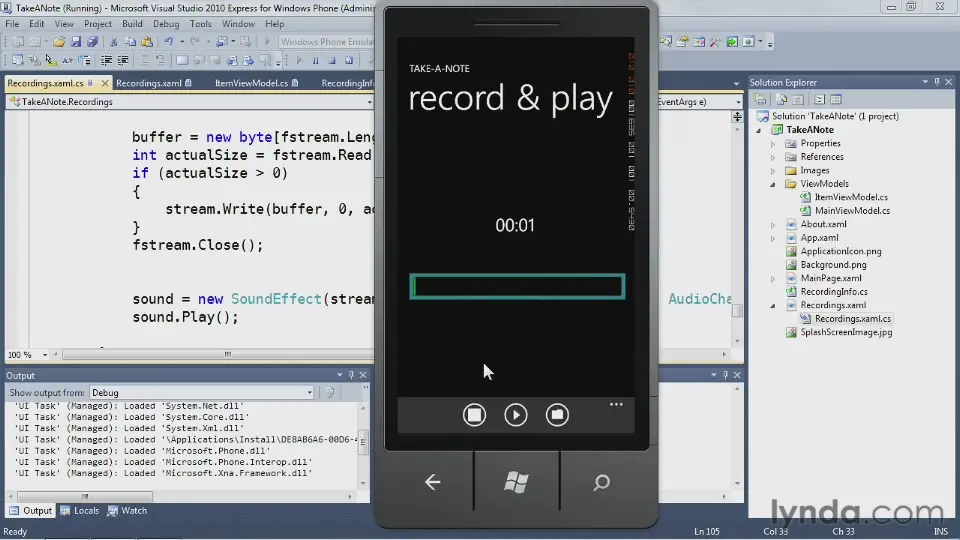Screen dimensions: 960x540
Task: Open the File menu
Action: click(x=12, y=24)
